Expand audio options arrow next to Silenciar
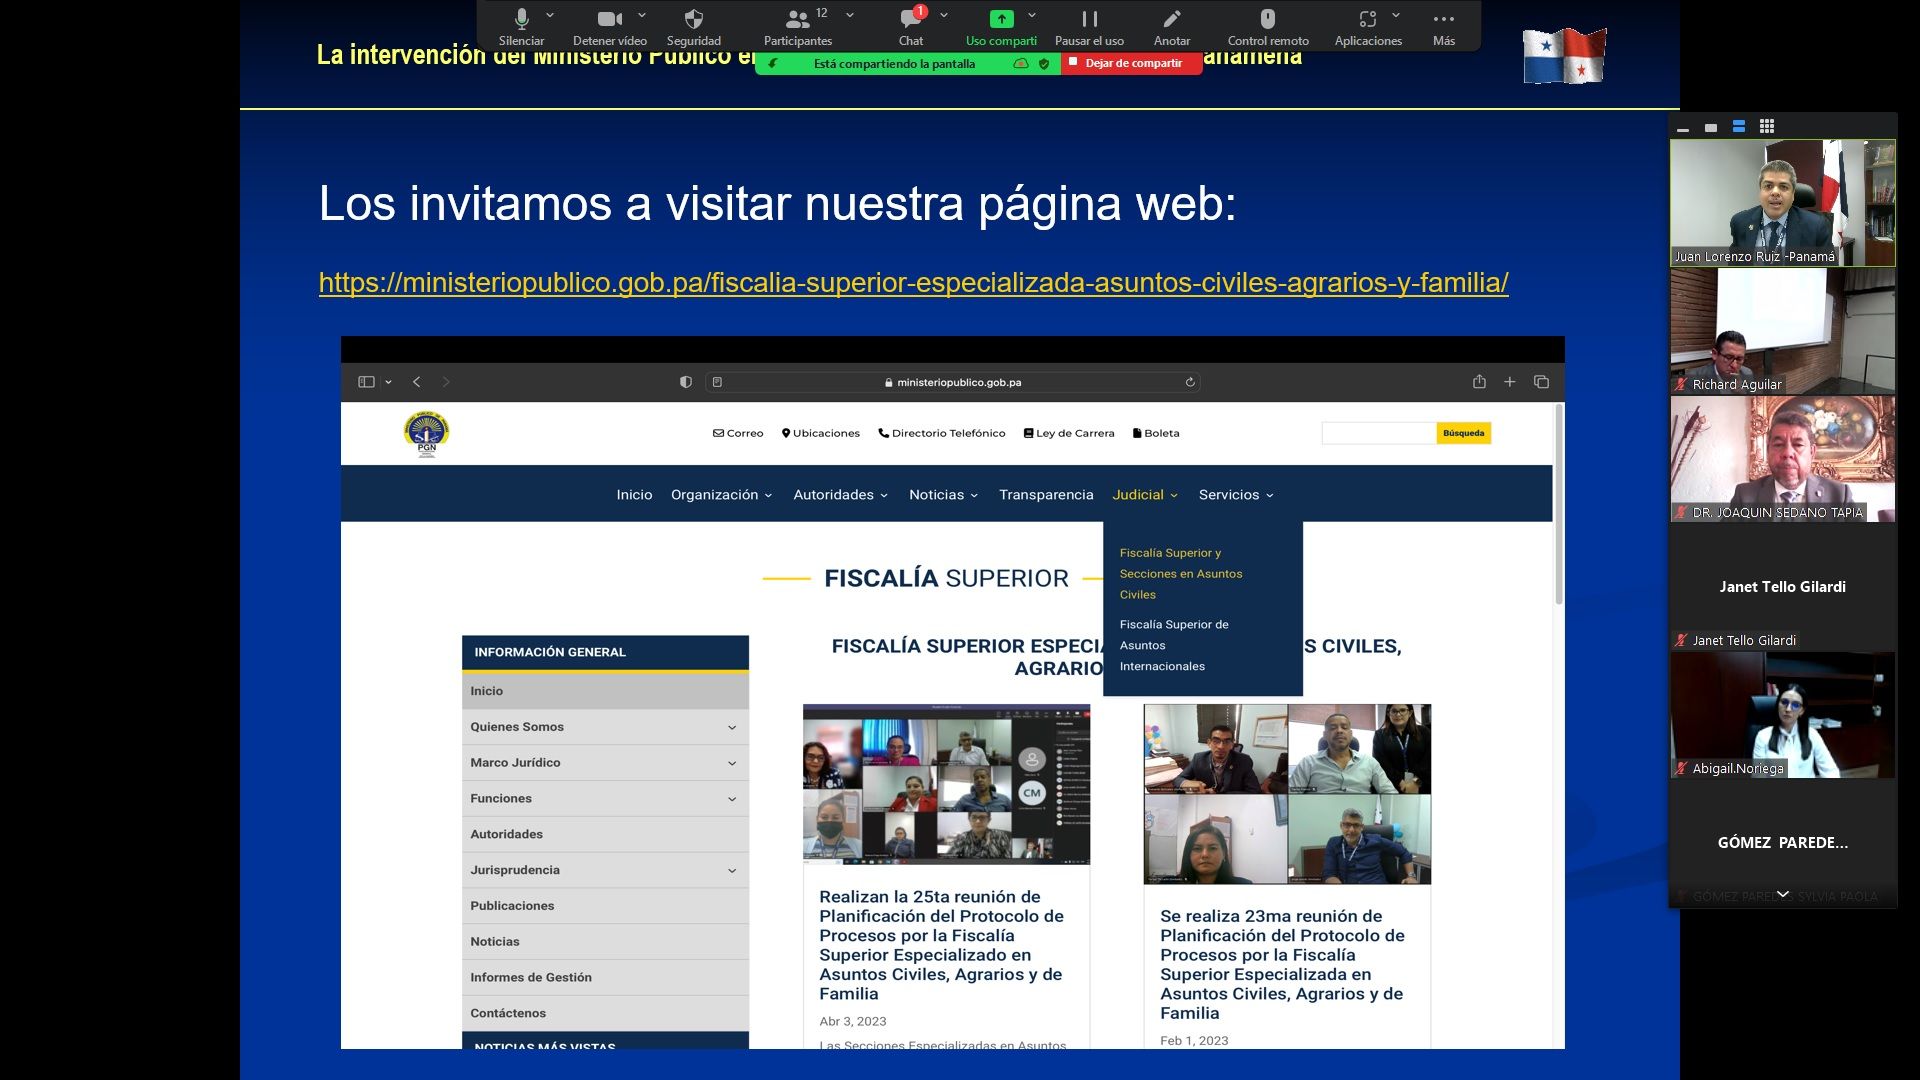Screen dimensions: 1920x1080 [550, 16]
